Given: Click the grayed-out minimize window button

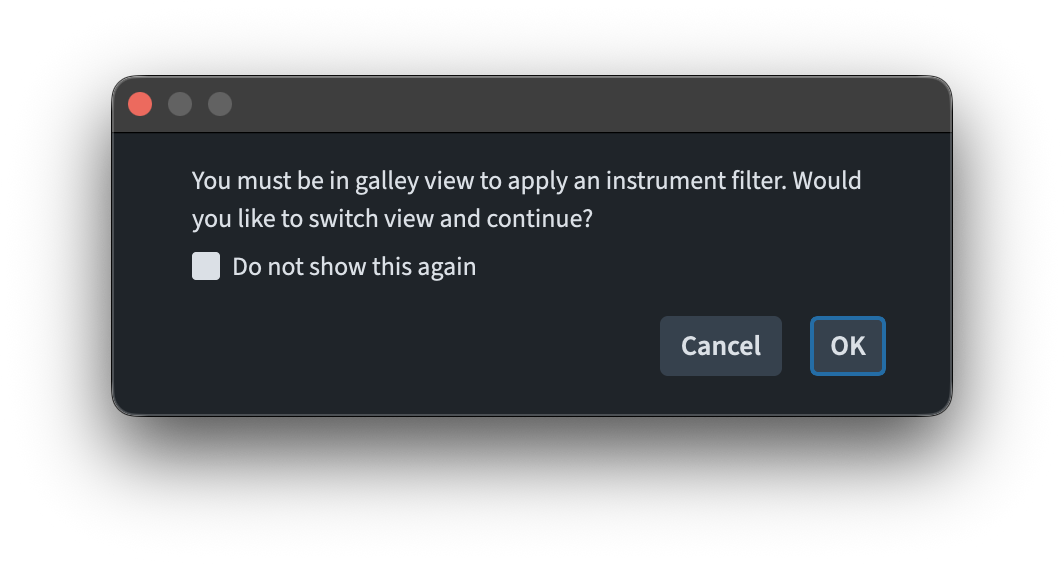Looking at the screenshot, I should tap(180, 104).
